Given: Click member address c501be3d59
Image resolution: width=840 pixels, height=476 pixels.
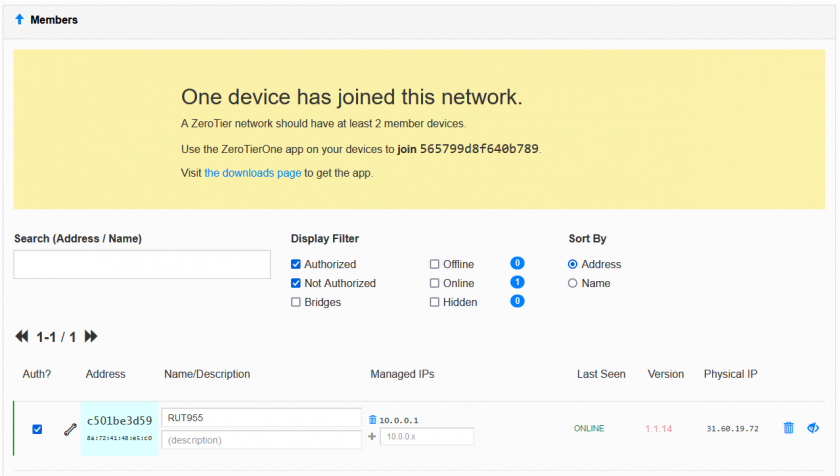Looking at the screenshot, I should [119, 421].
